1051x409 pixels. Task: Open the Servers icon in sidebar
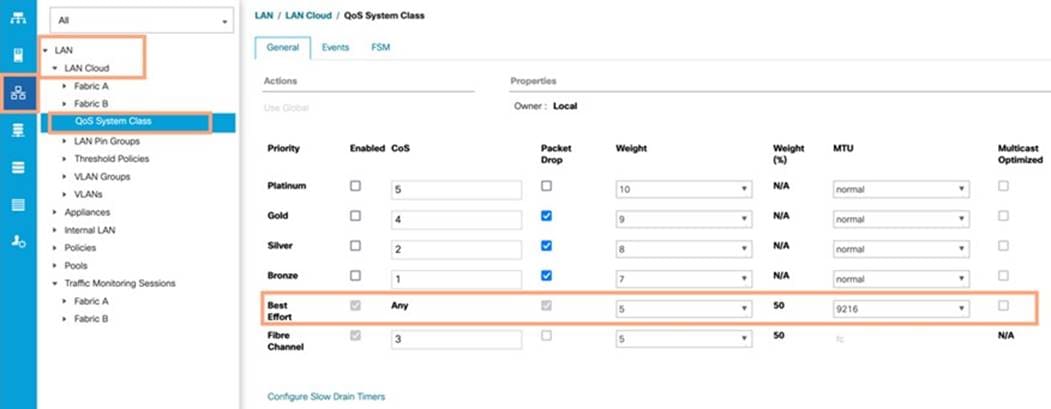[x=18, y=56]
